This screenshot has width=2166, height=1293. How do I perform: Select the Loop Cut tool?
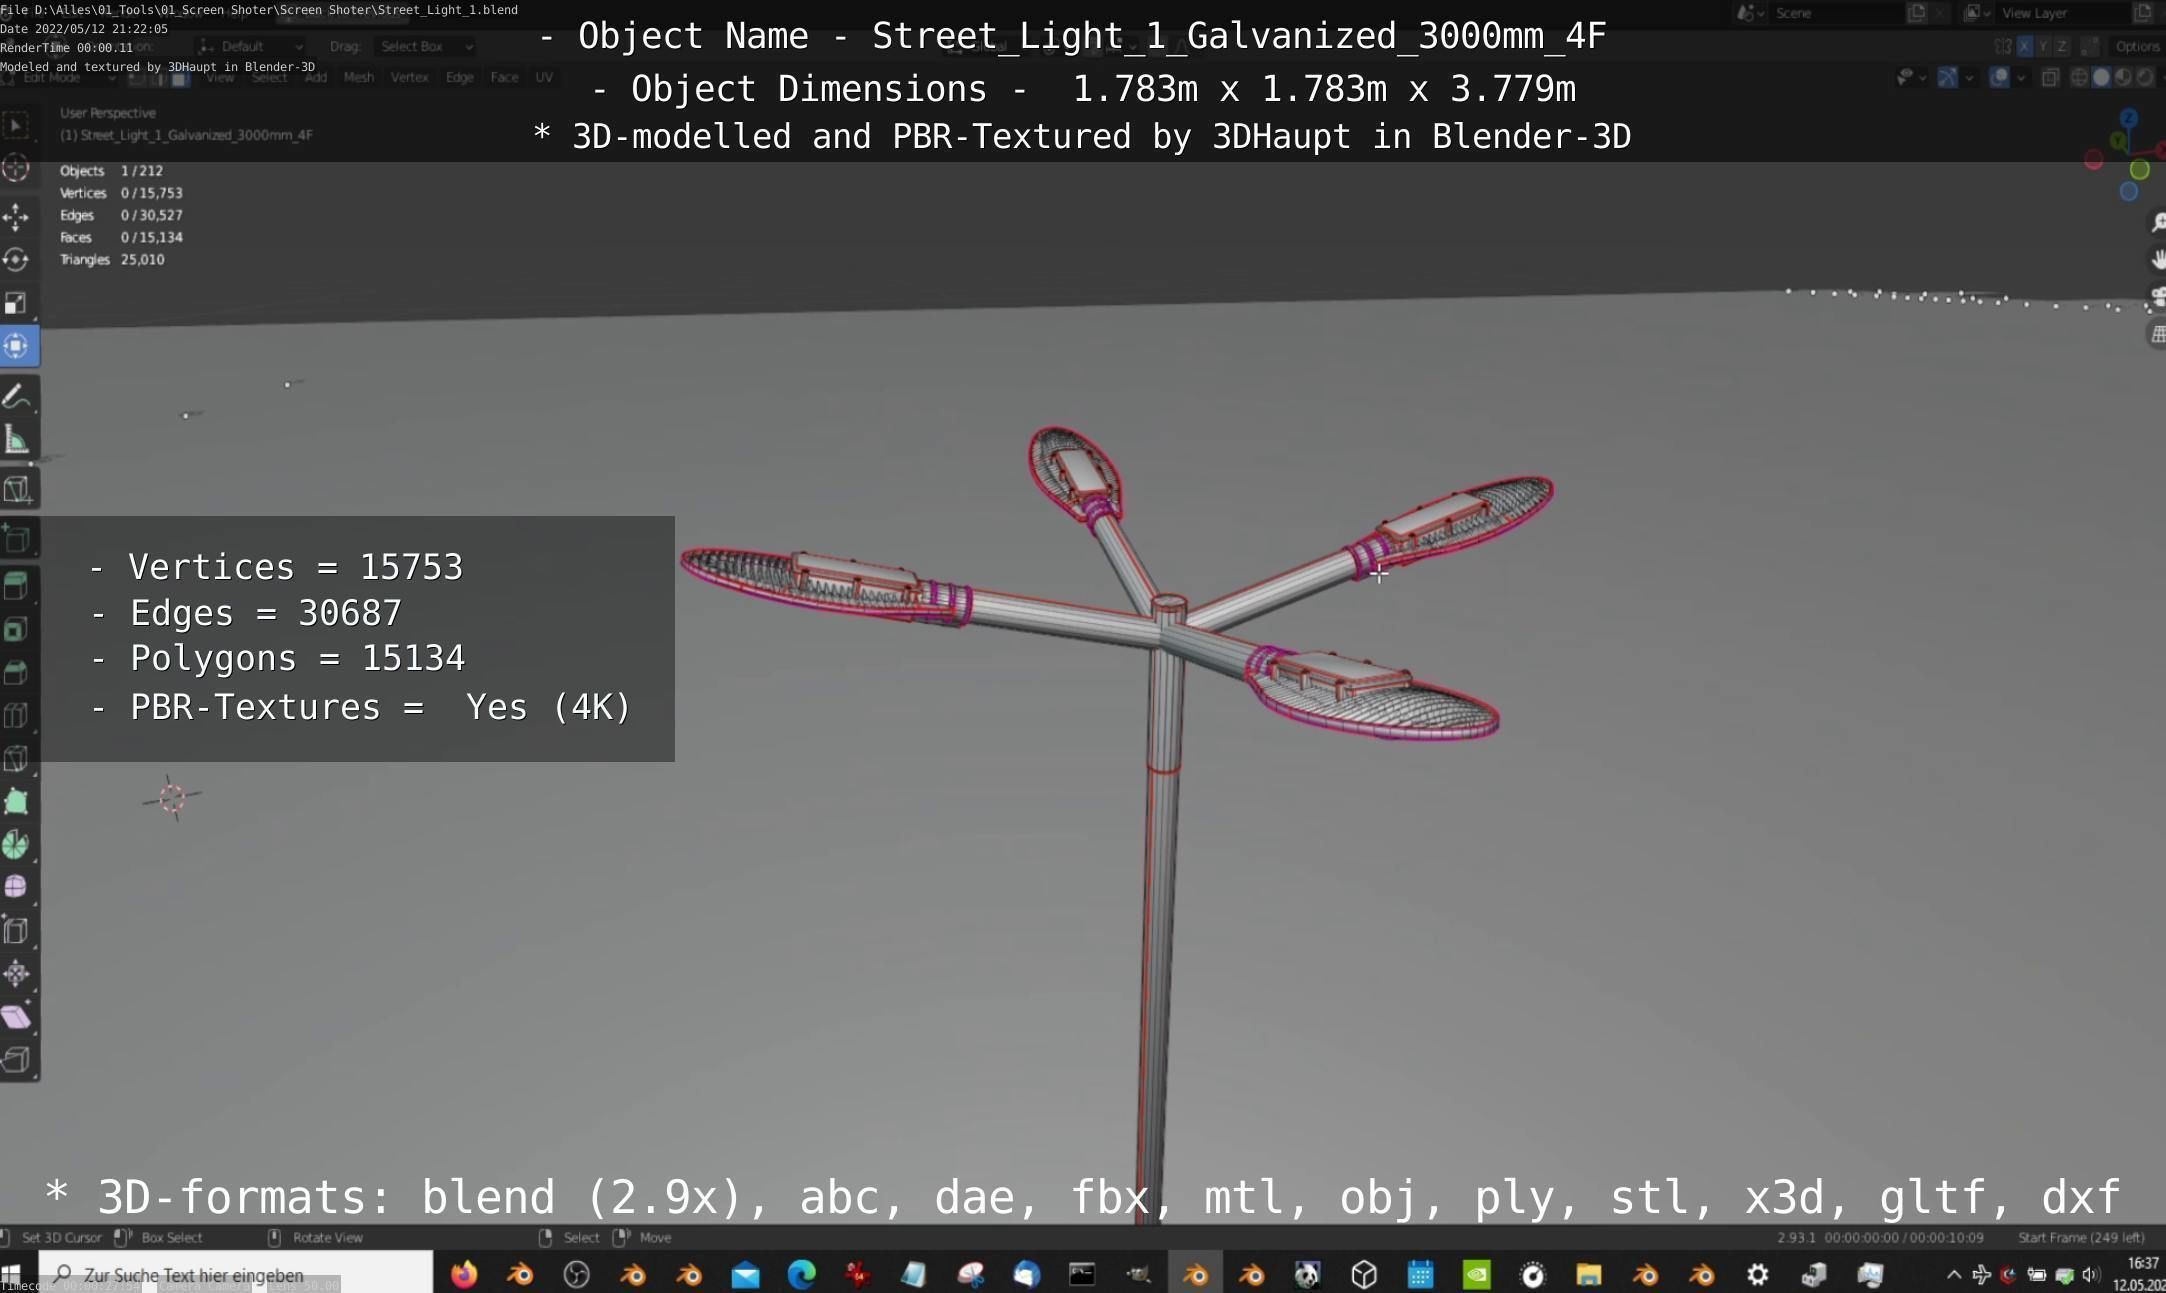click(16, 716)
